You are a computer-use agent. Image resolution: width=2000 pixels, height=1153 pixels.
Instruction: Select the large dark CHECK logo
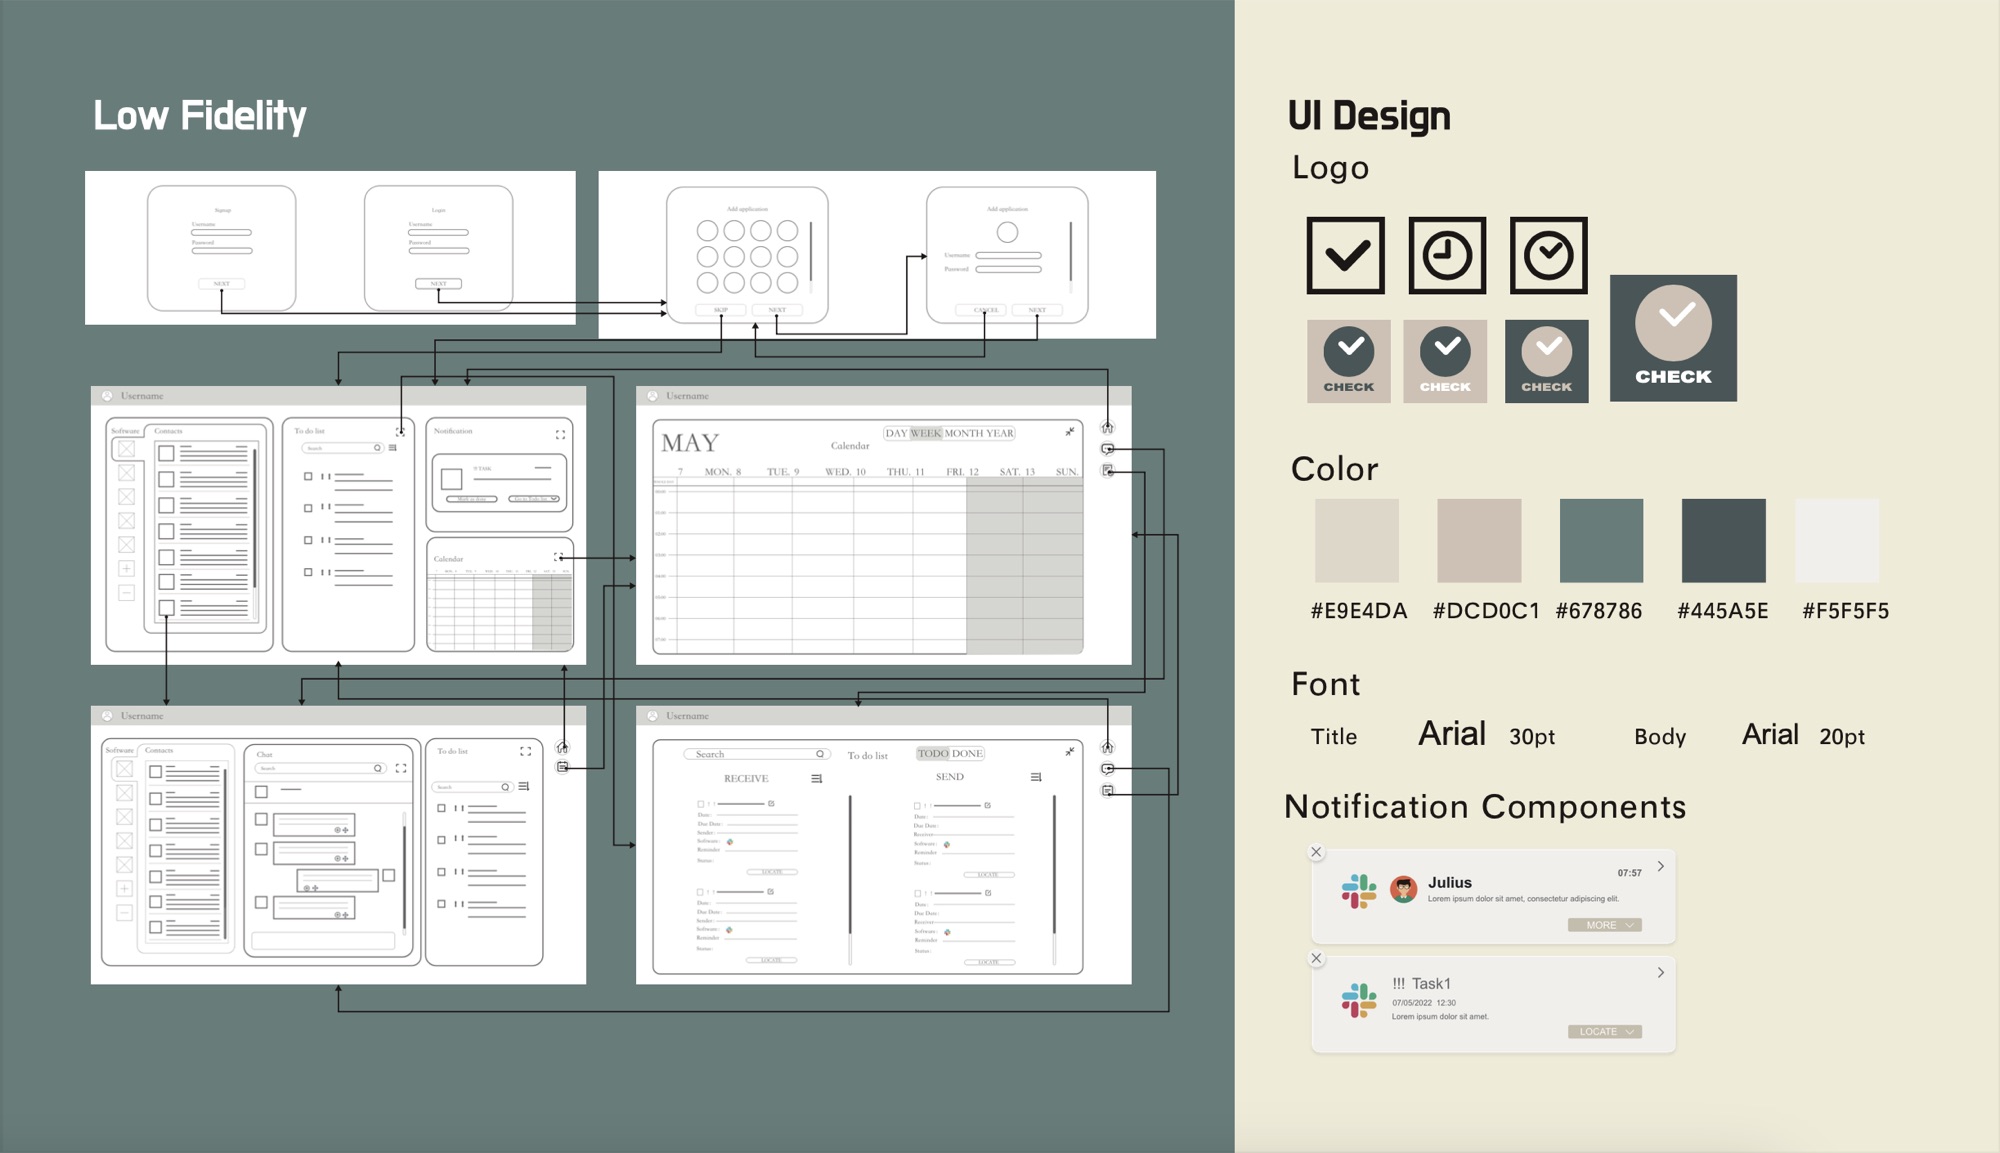(1673, 338)
